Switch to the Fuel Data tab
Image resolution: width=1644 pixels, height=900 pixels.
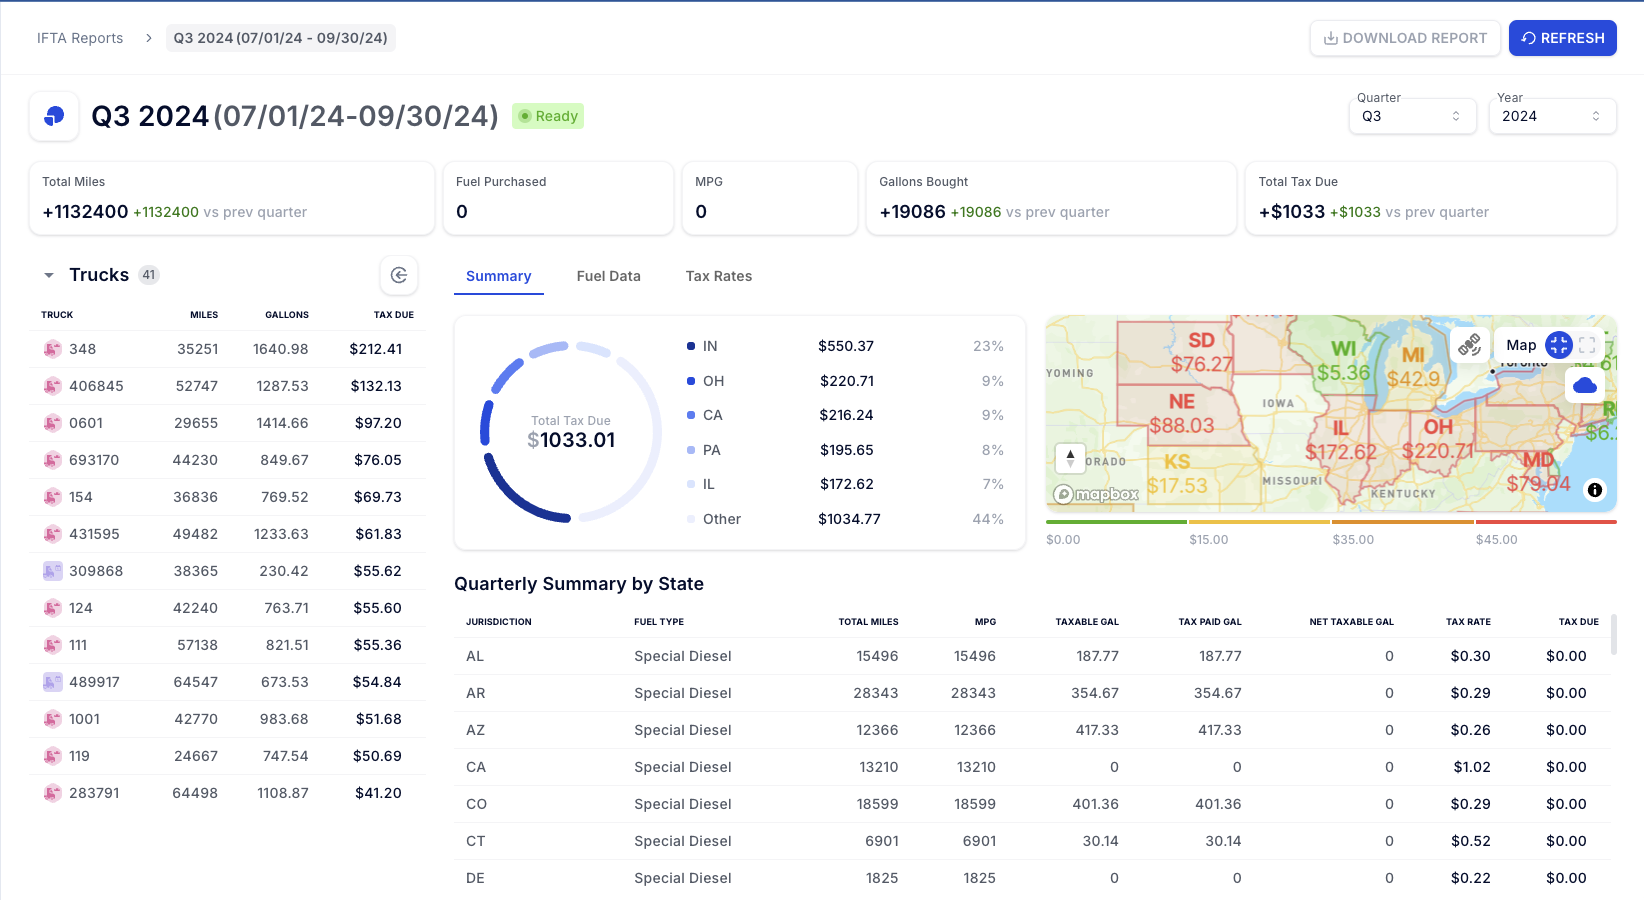(608, 276)
